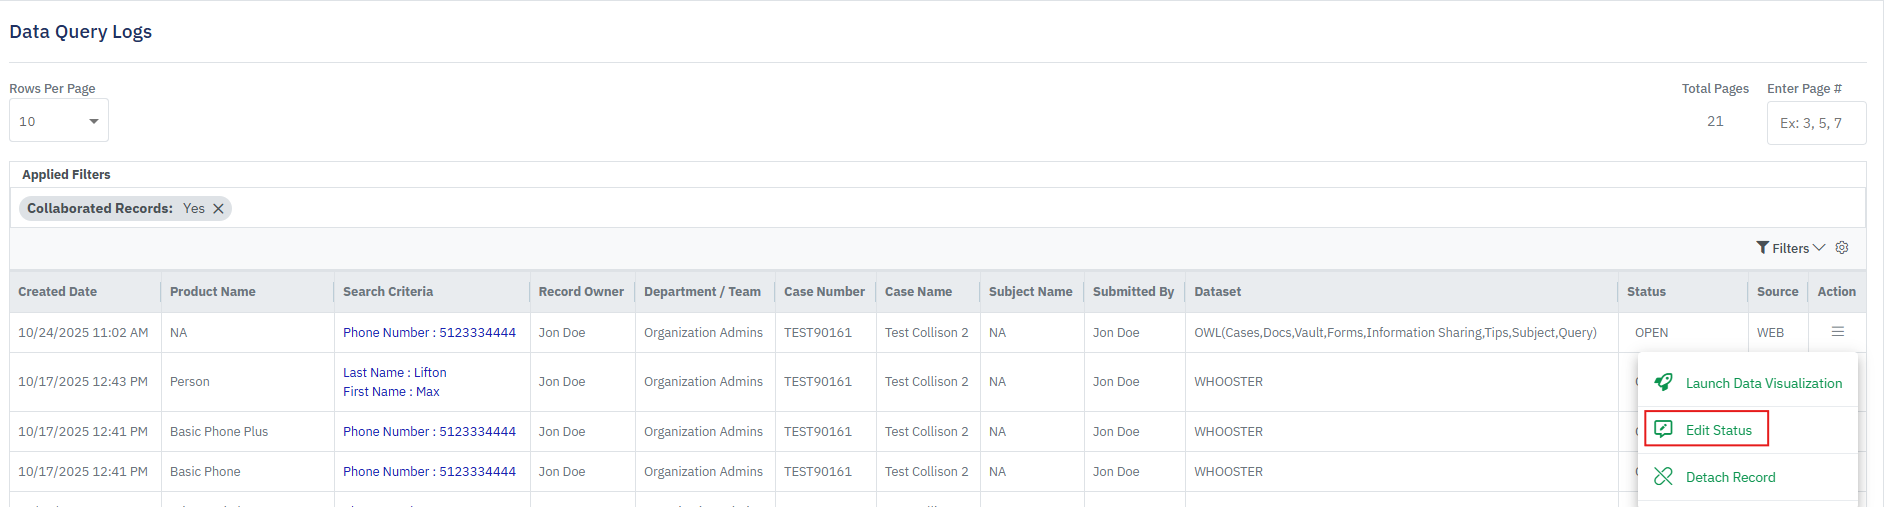Click the hamburger action menu icon

[1837, 332]
